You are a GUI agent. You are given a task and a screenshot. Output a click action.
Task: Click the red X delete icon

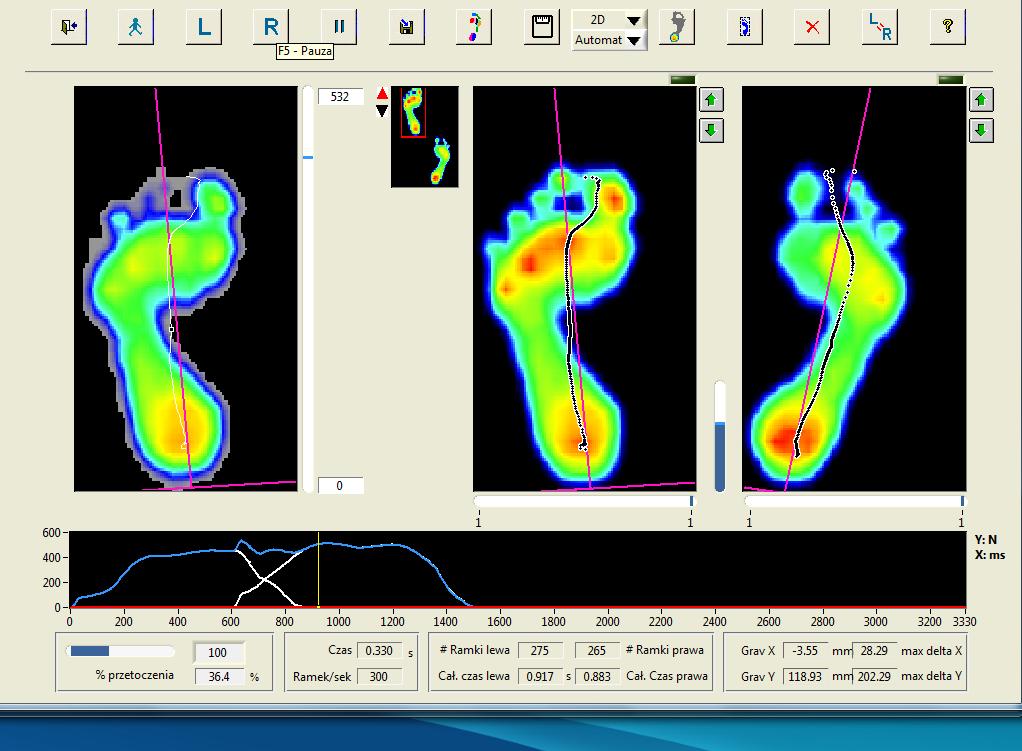812,27
